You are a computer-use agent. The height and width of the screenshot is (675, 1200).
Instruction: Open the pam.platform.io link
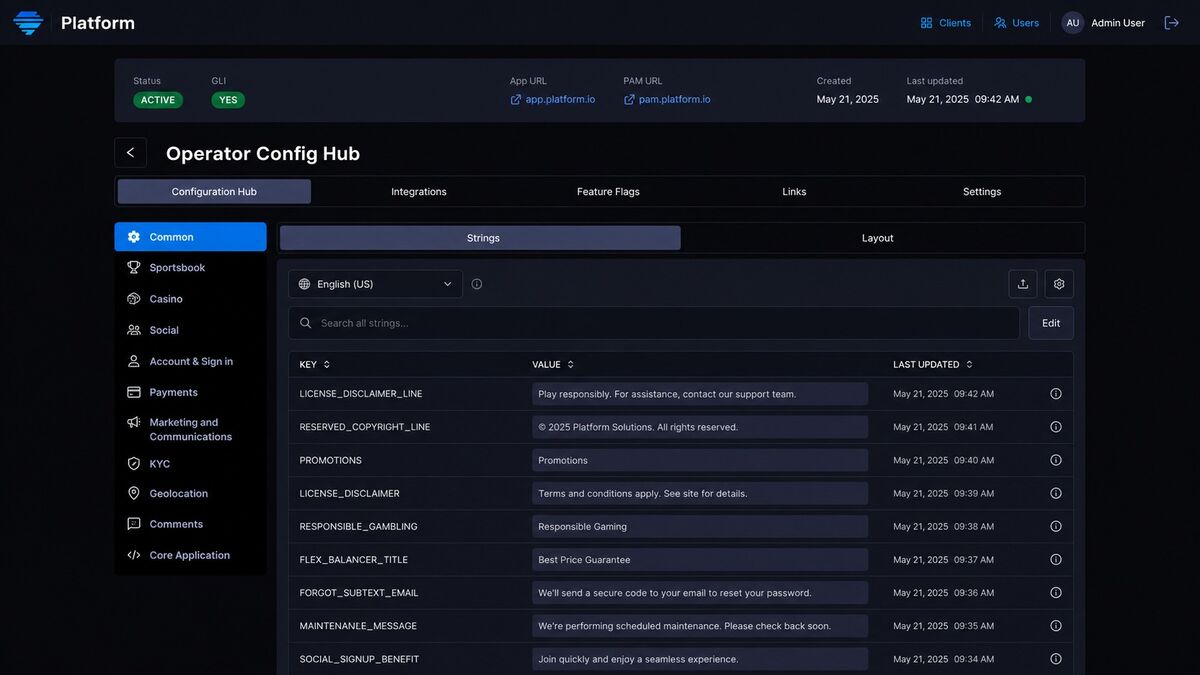pyautogui.click(x=667, y=100)
